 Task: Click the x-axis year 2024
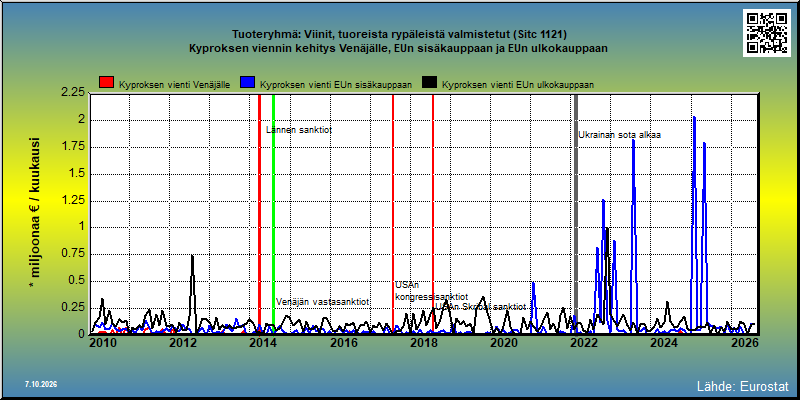(x=664, y=343)
